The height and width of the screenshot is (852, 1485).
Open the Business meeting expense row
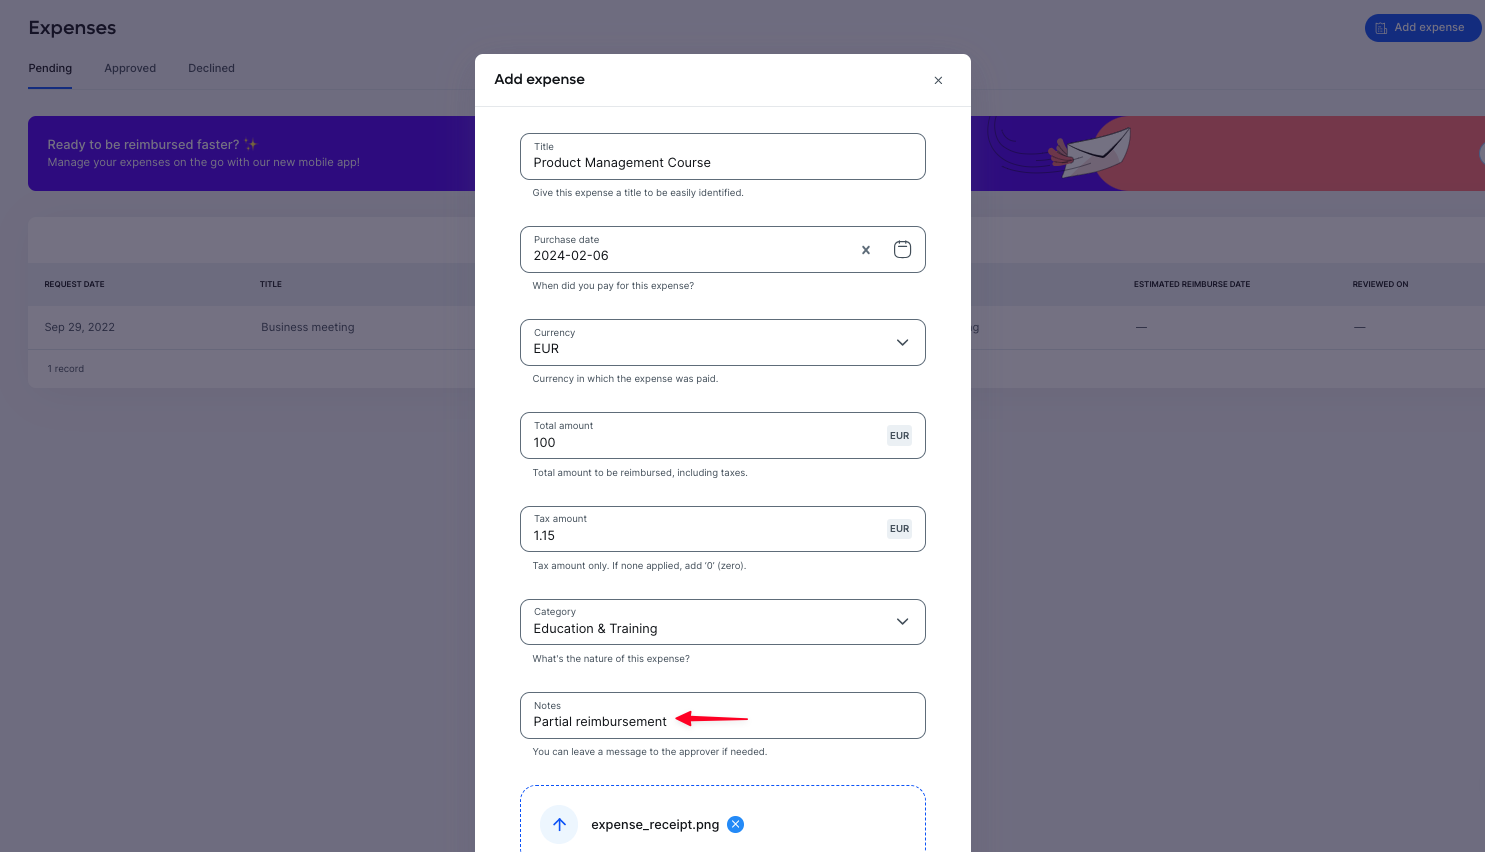tap(250, 327)
